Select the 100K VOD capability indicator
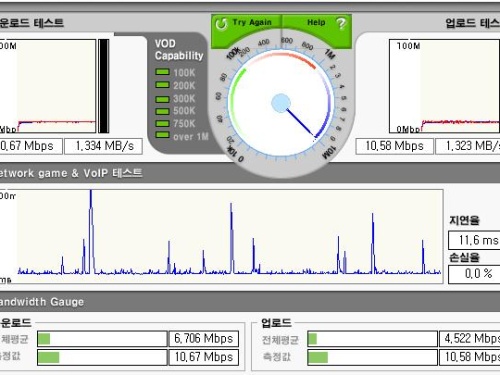 coord(162,72)
